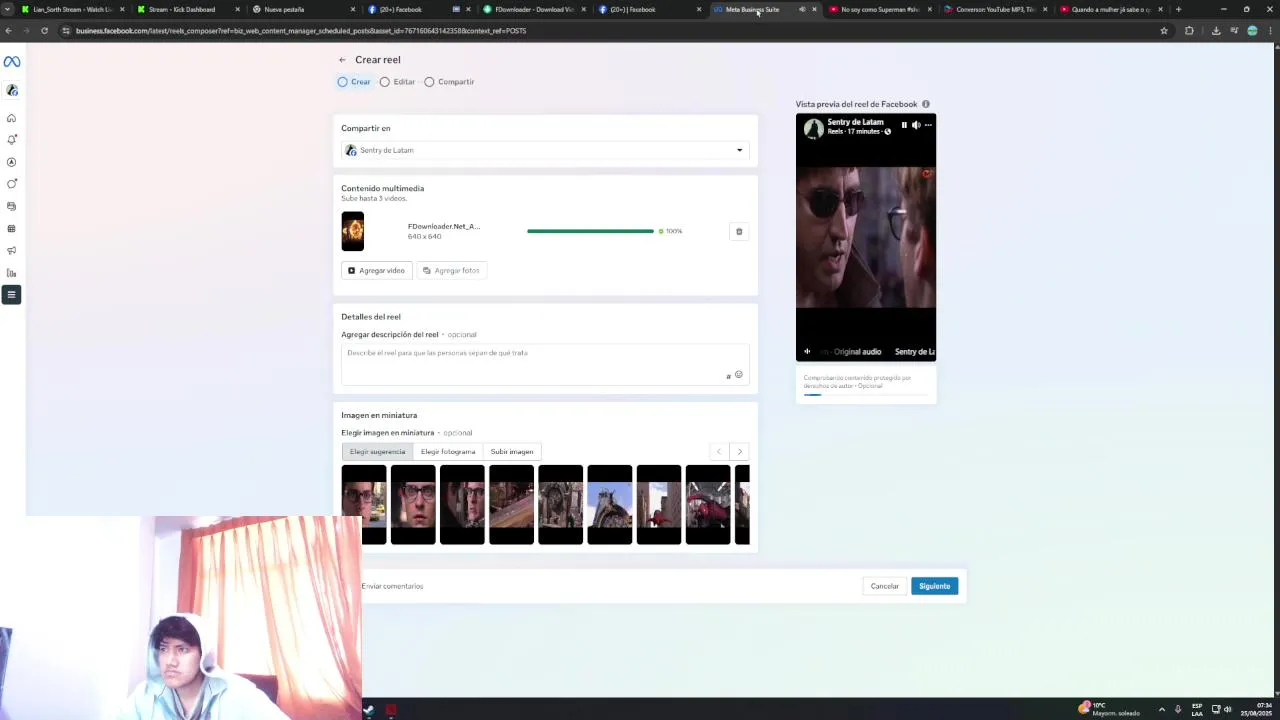The image size is (1280, 720).
Task: Insert hashtag in reel description
Action: [x=728, y=376]
